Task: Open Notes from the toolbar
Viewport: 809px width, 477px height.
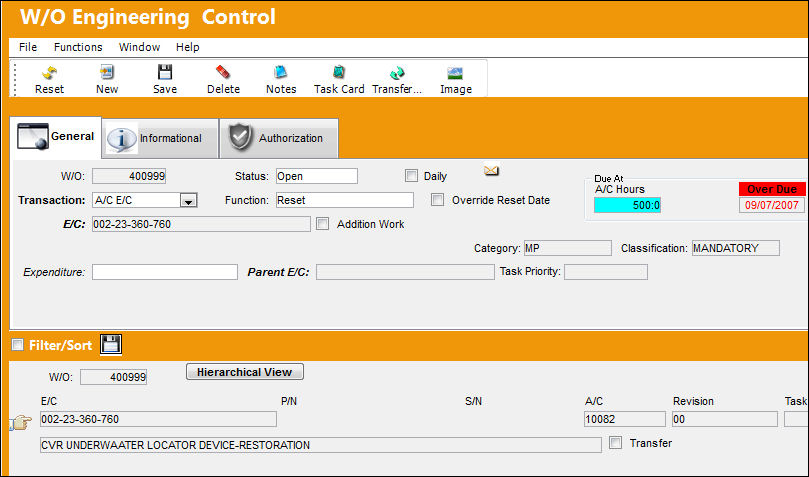Action: click(x=281, y=72)
